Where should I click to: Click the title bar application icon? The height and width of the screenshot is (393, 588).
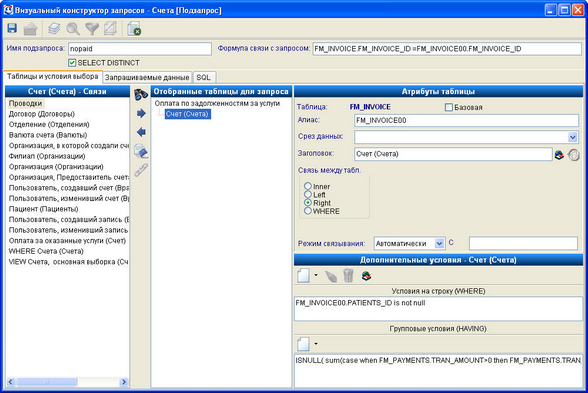tap(8, 9)
